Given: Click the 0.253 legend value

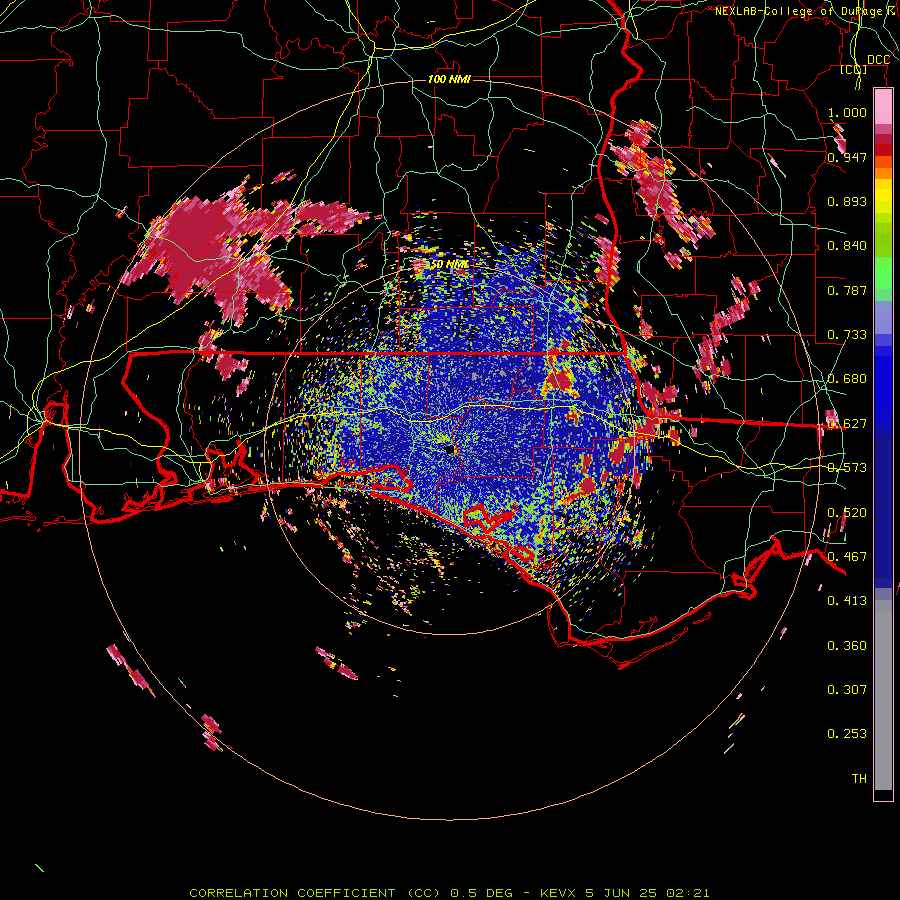Looking at the screenshot, I should click(x=847, y=734).
